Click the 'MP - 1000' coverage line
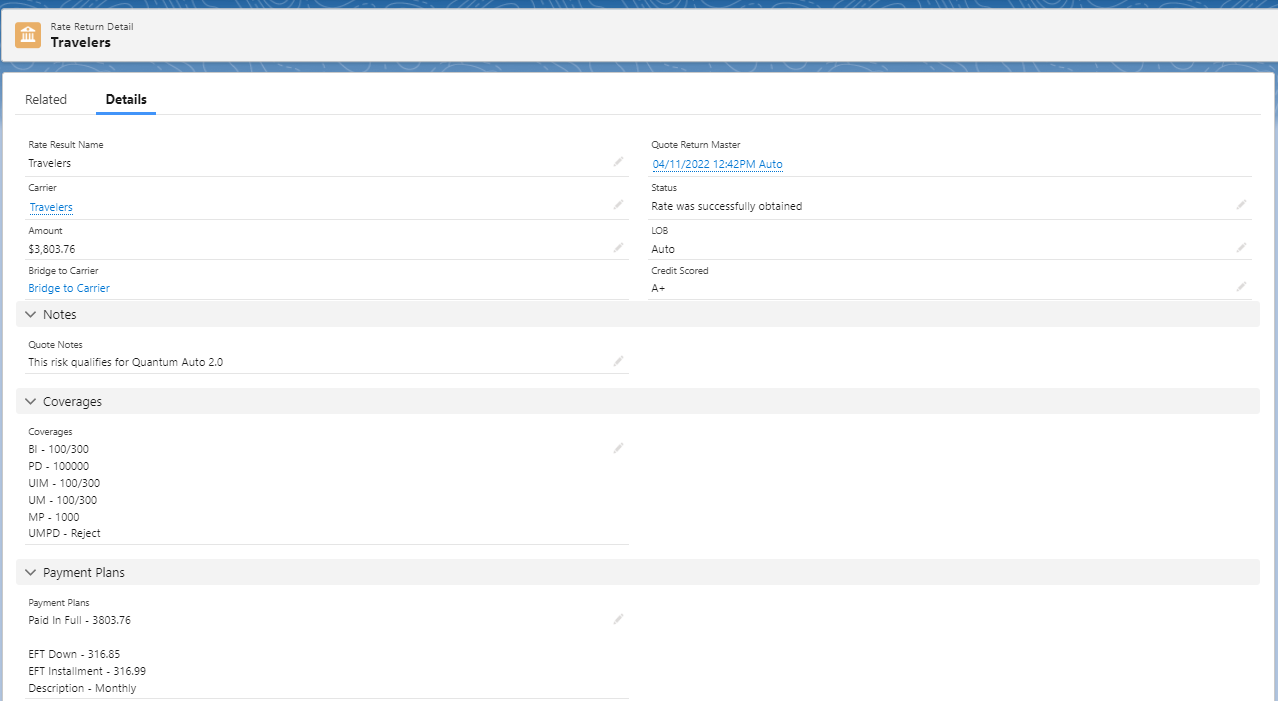Image resolution: width=1278 pixels, height=701 pixels. pyautogui.click(x=54, y=517)
